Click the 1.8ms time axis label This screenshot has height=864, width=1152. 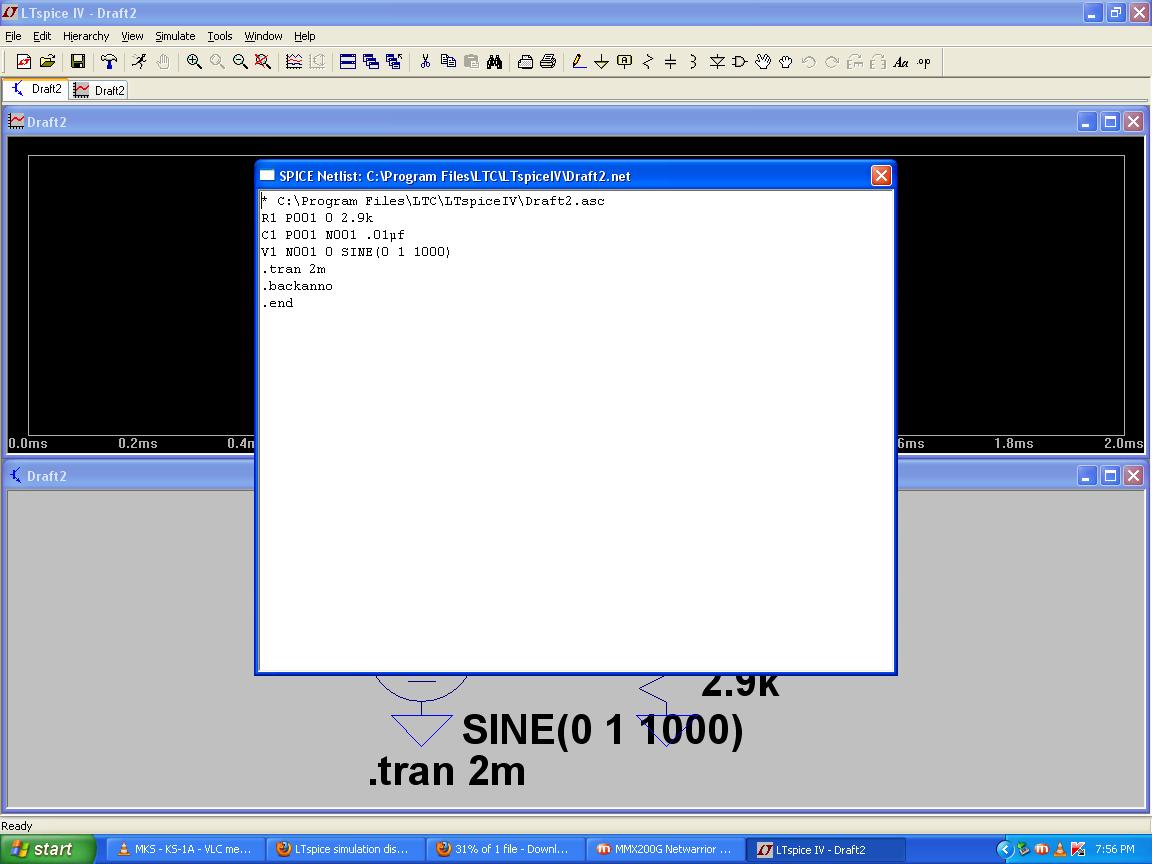pos(1014,443)
